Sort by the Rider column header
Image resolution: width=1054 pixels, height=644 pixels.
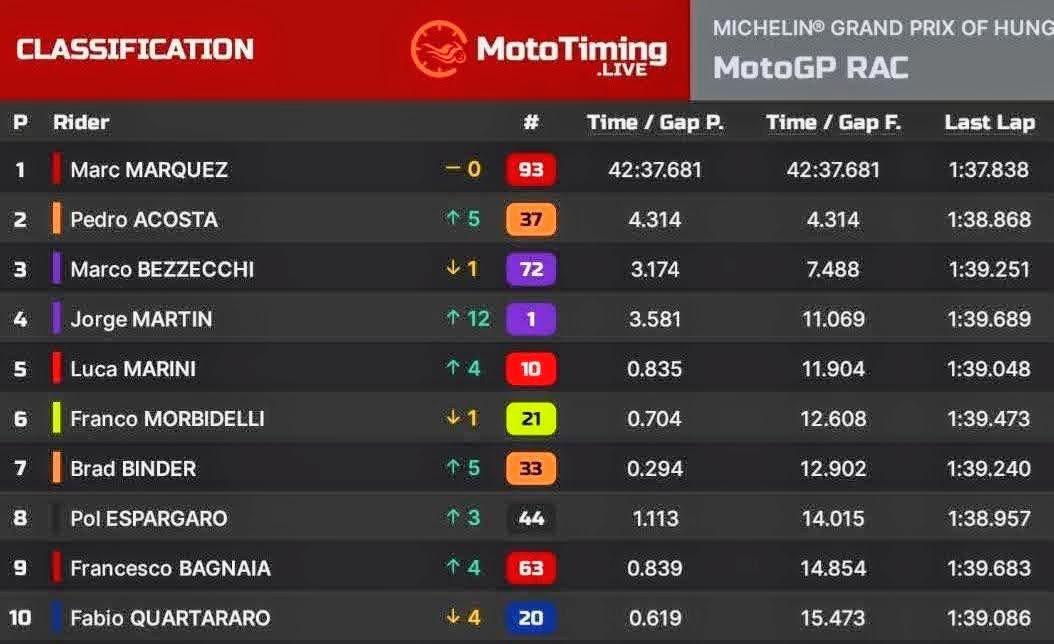coord(81,122)
